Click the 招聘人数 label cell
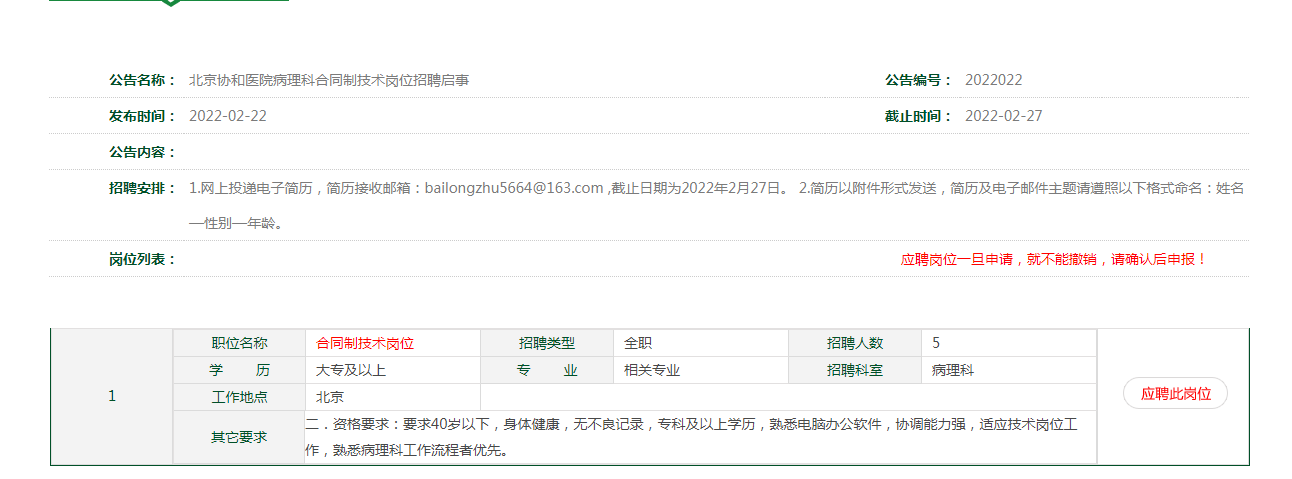This screenshot has width=1292, height=479. [x=854, y=344]
